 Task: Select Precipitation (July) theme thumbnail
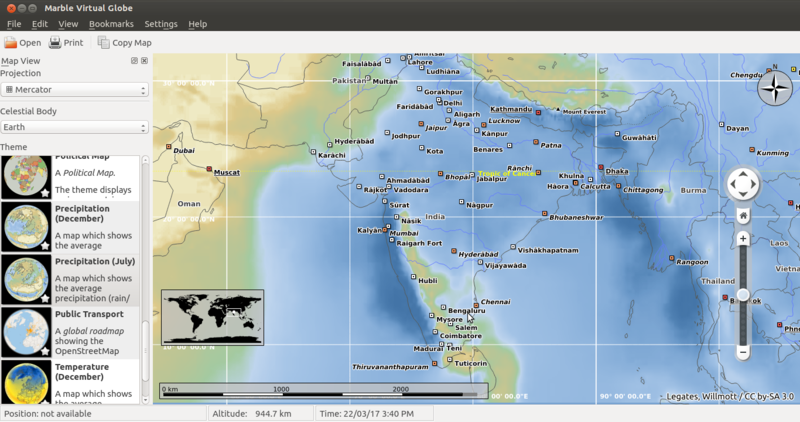click(26, 280)
